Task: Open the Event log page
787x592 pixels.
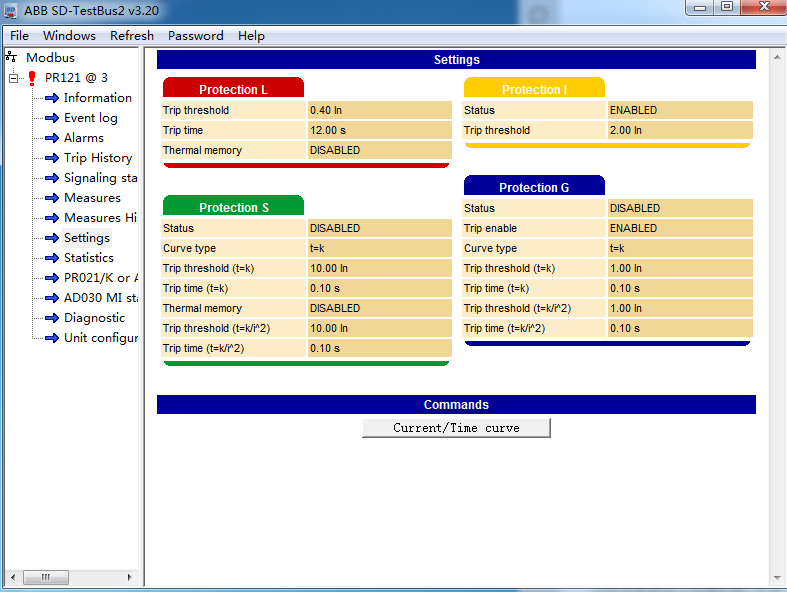Action: click(x=91, y=118)
